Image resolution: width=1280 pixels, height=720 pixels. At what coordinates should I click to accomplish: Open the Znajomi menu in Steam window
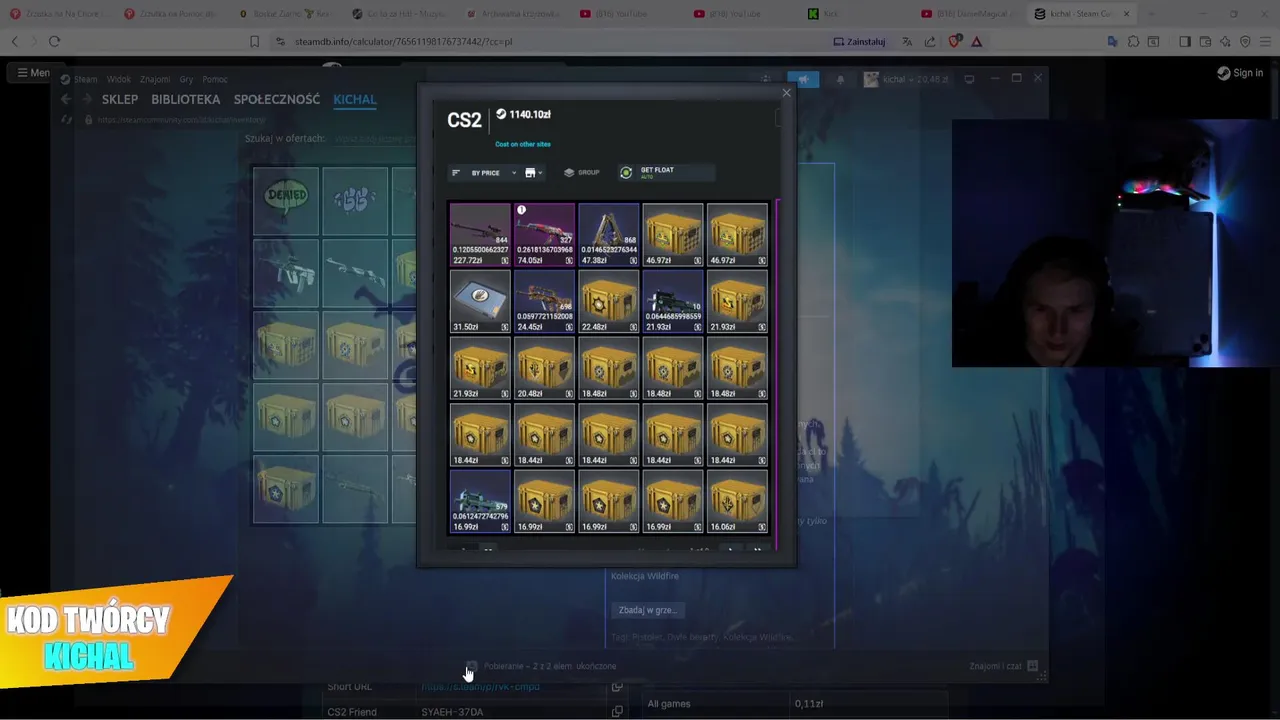coord(155,79)
